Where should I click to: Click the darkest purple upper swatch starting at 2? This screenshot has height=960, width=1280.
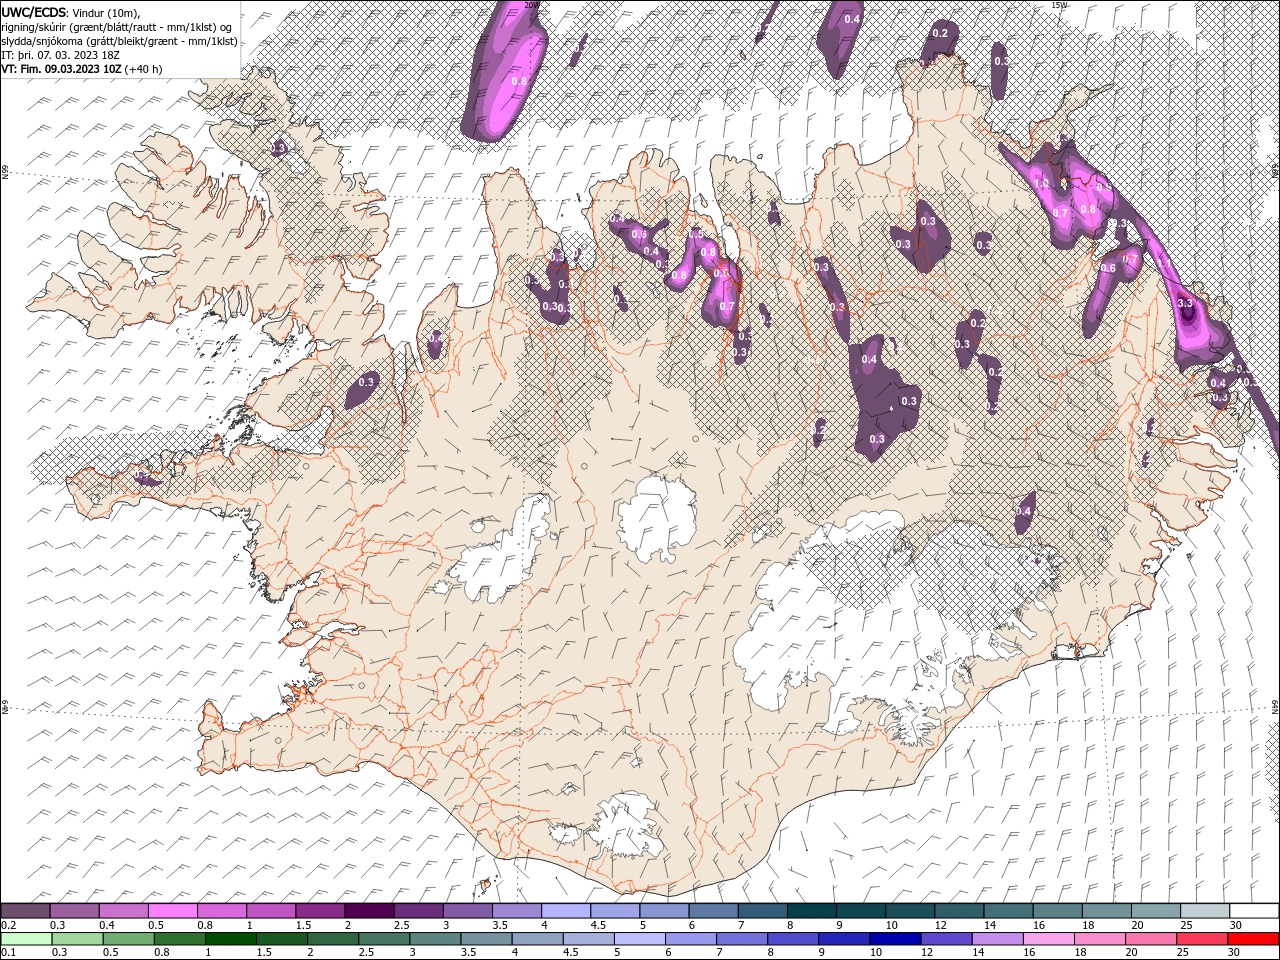(369, 911)
